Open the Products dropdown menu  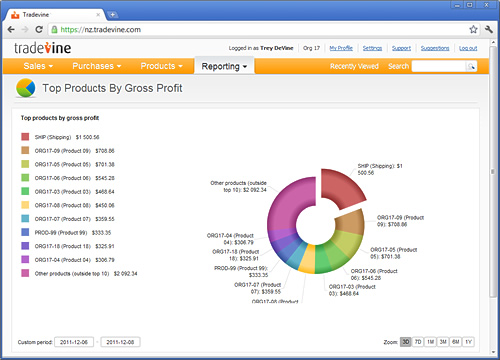(x=162, y=66)
